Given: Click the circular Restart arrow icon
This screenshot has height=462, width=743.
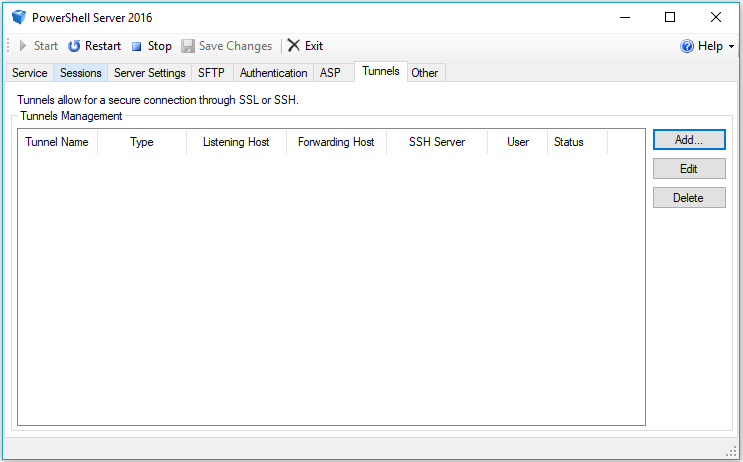Looking at the screenshot, I should [x=74, y=46].
